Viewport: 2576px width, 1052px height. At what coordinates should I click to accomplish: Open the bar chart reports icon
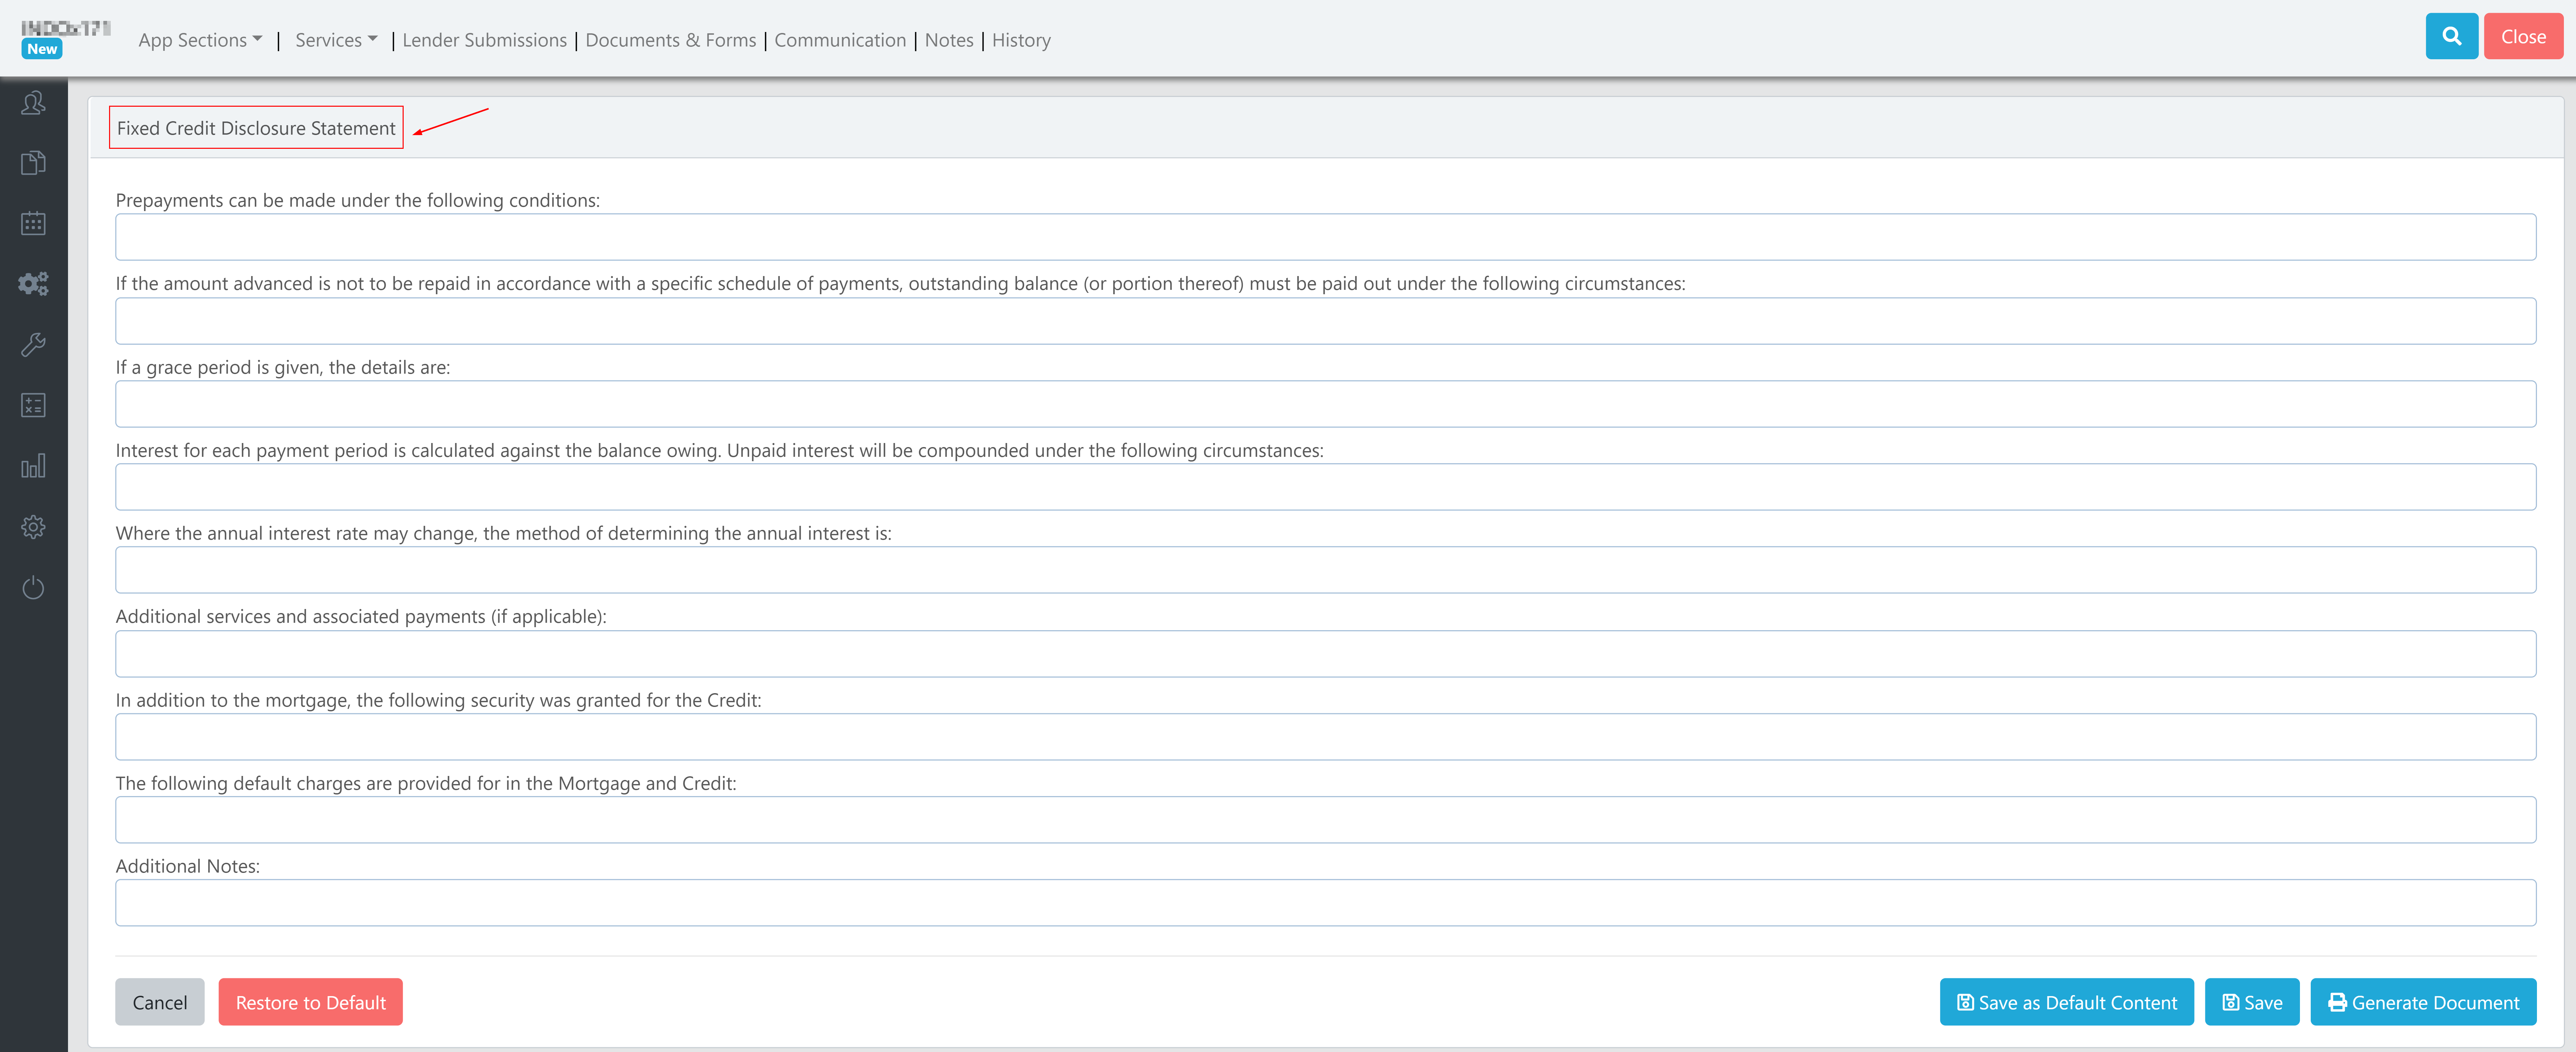click(33, 466)
